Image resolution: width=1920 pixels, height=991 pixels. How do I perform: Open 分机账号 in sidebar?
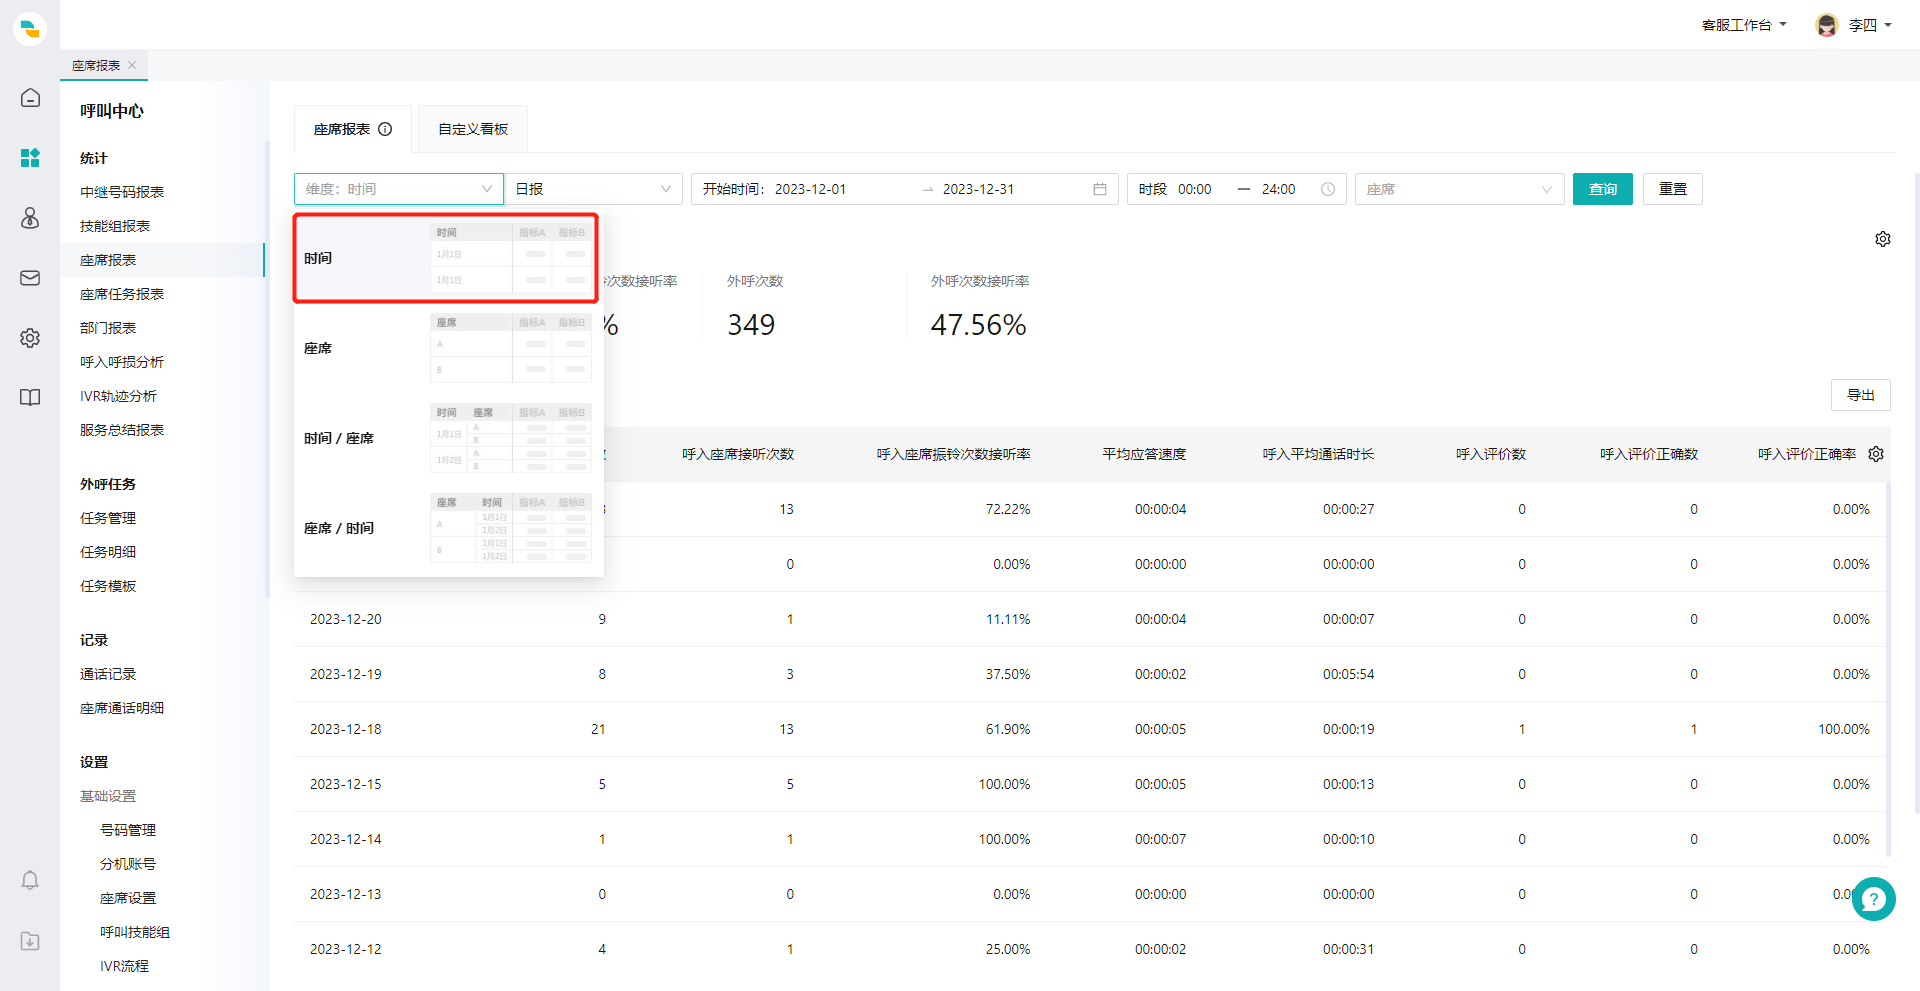tap(128, 864)
